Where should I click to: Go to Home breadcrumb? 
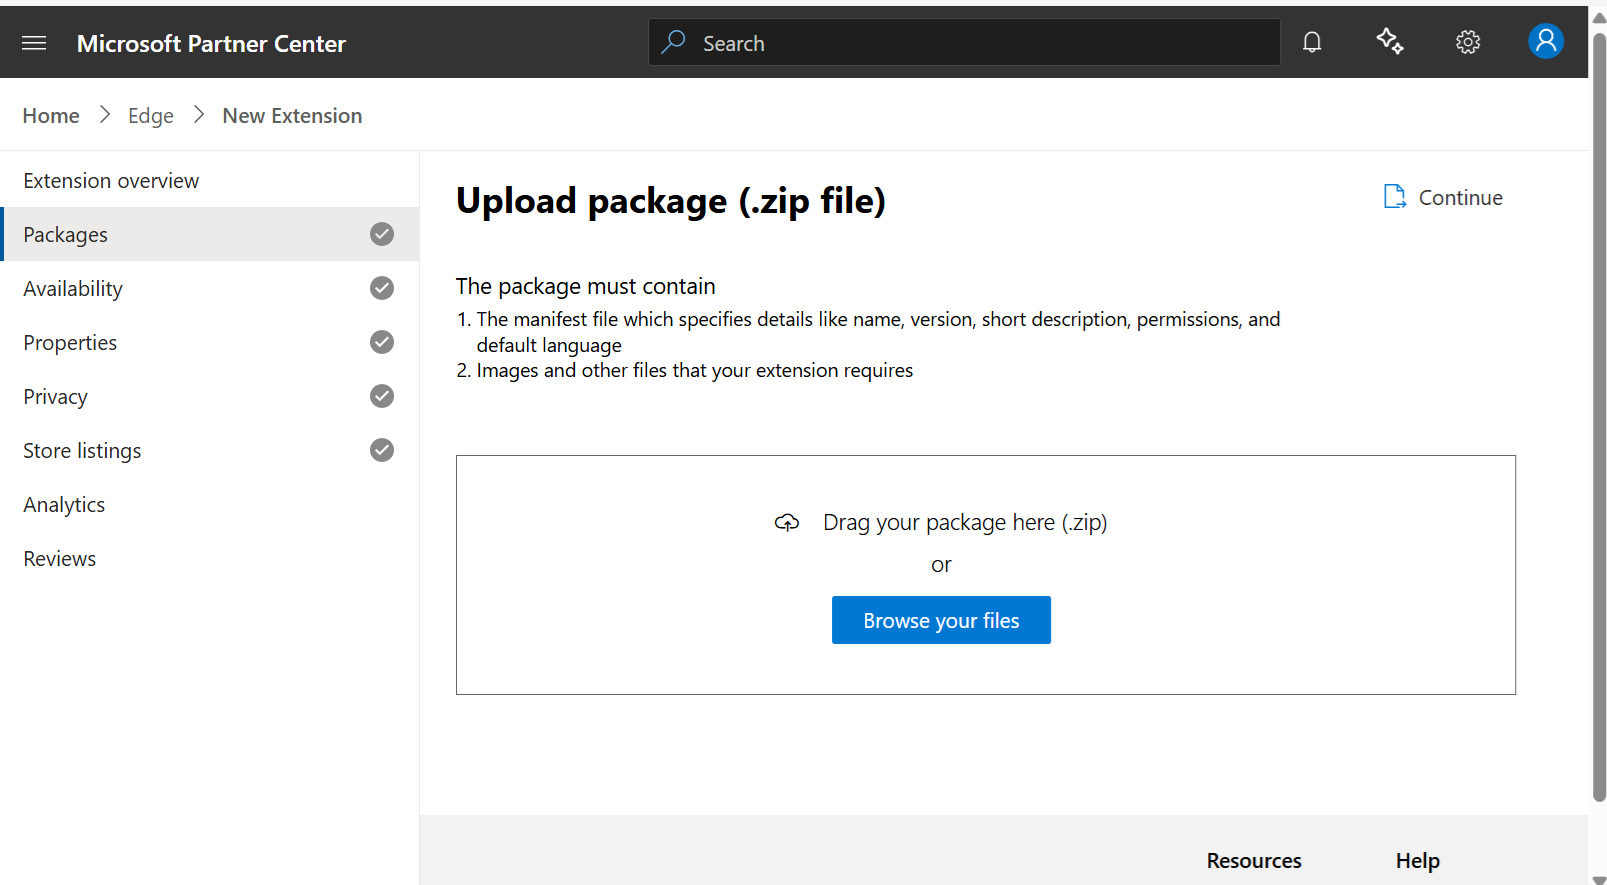[51, 116]
